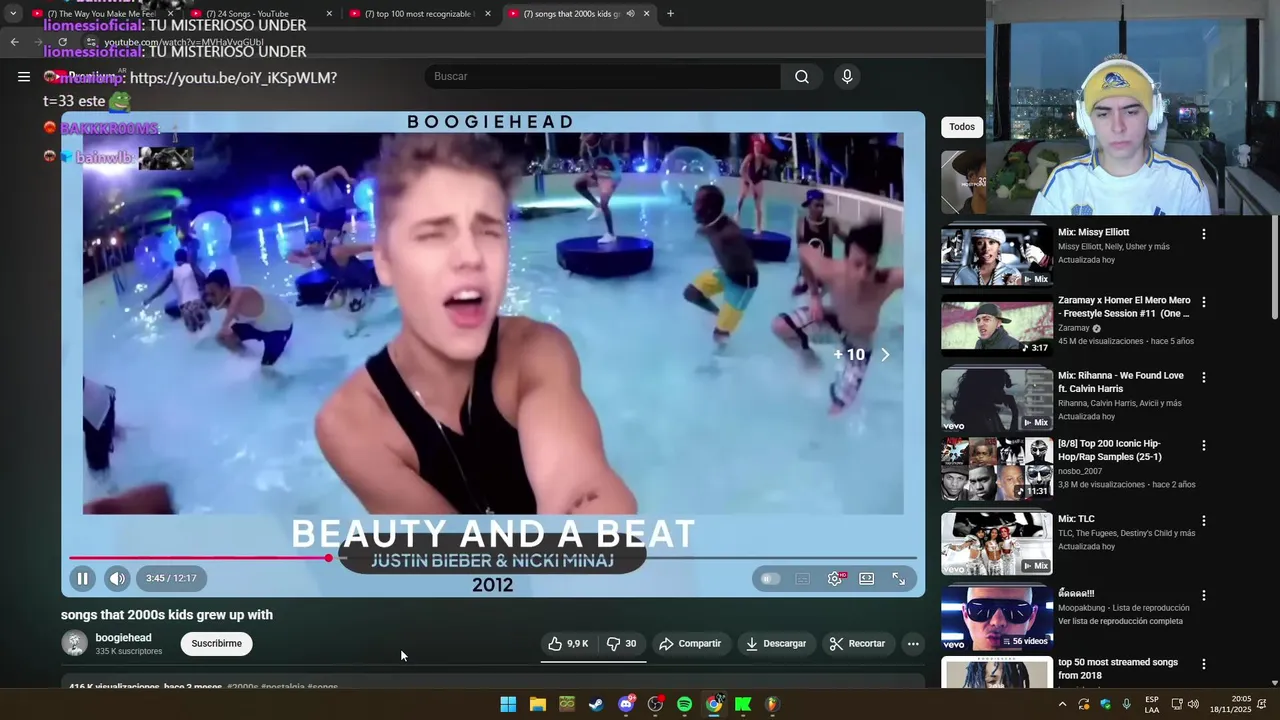Image resolution: width=1280 pixels, height=720 pixels.
Task: Open File Explorer from the taskbar
Action: [537, 704]
